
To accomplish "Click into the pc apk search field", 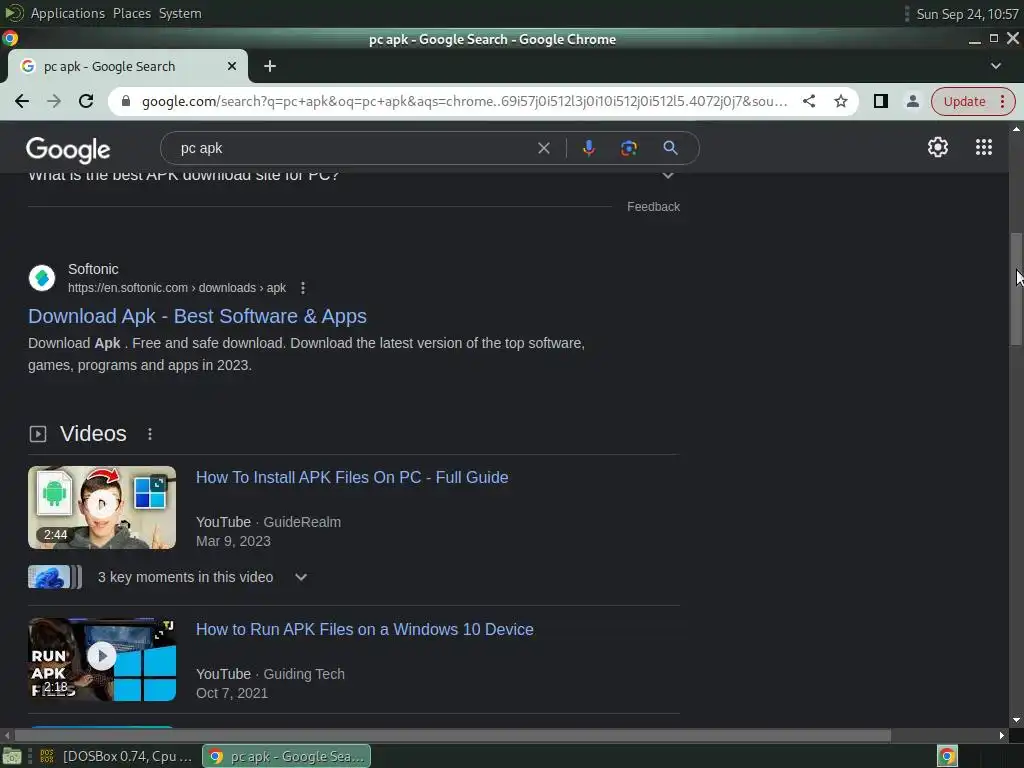I will click(353, 148).
